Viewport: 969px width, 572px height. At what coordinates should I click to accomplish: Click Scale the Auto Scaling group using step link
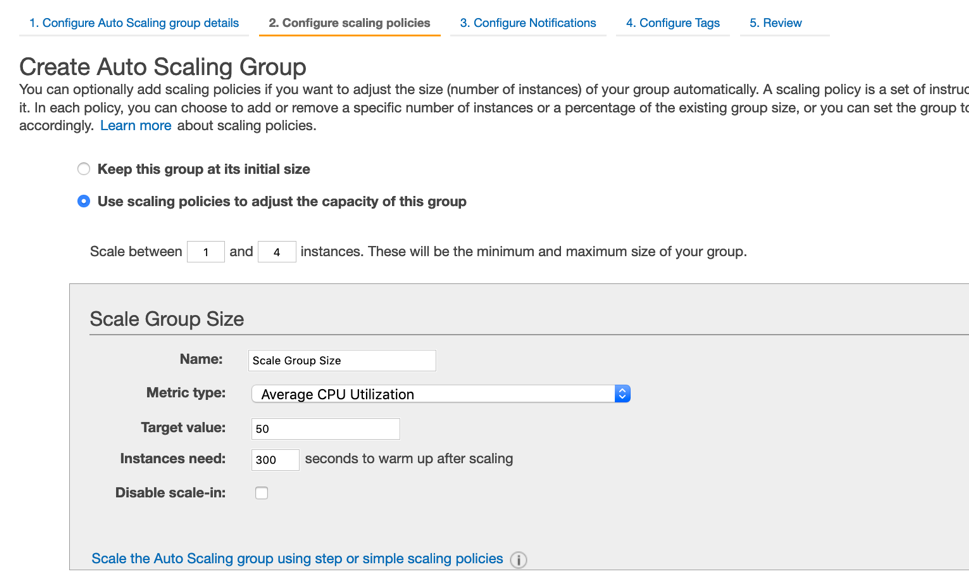[x=297, y=558]
